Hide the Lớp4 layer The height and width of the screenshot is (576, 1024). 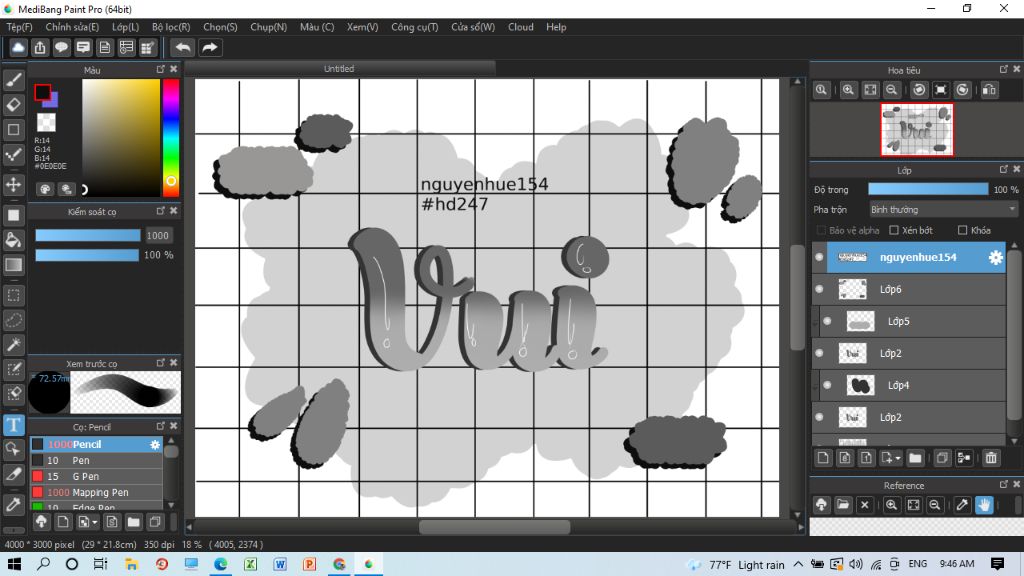827,385
